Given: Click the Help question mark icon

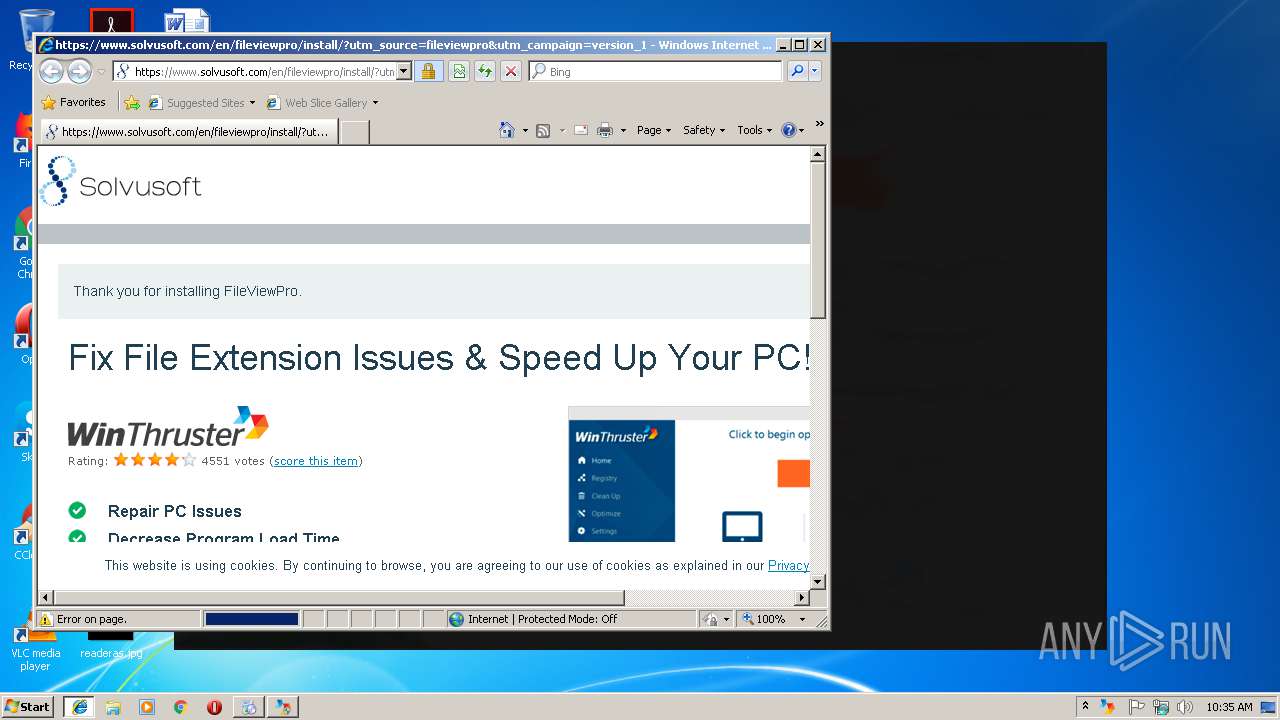Looking at the screenshot, I should 788,130.
